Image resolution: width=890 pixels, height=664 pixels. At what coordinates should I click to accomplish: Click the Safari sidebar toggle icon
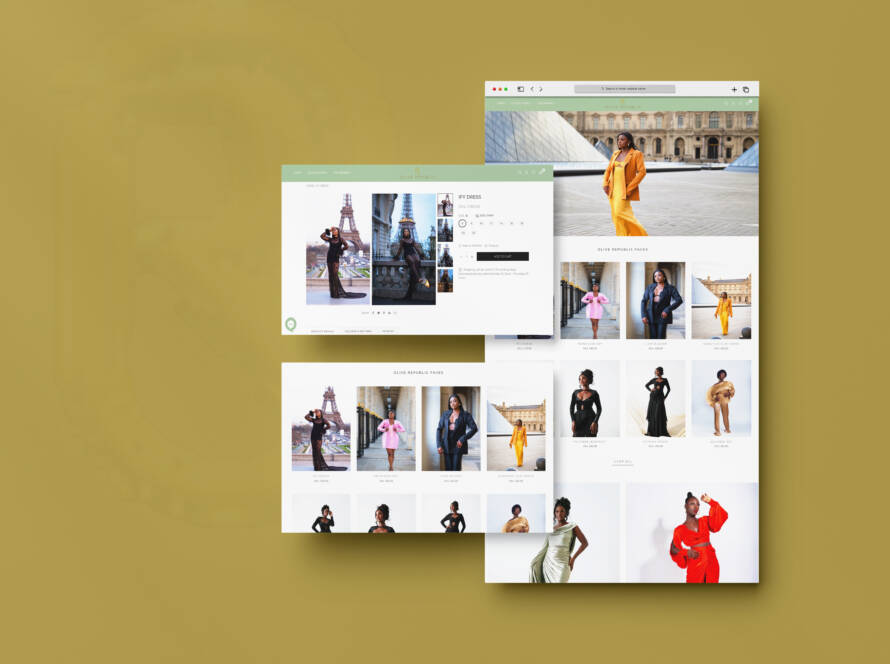pos(520,89)
